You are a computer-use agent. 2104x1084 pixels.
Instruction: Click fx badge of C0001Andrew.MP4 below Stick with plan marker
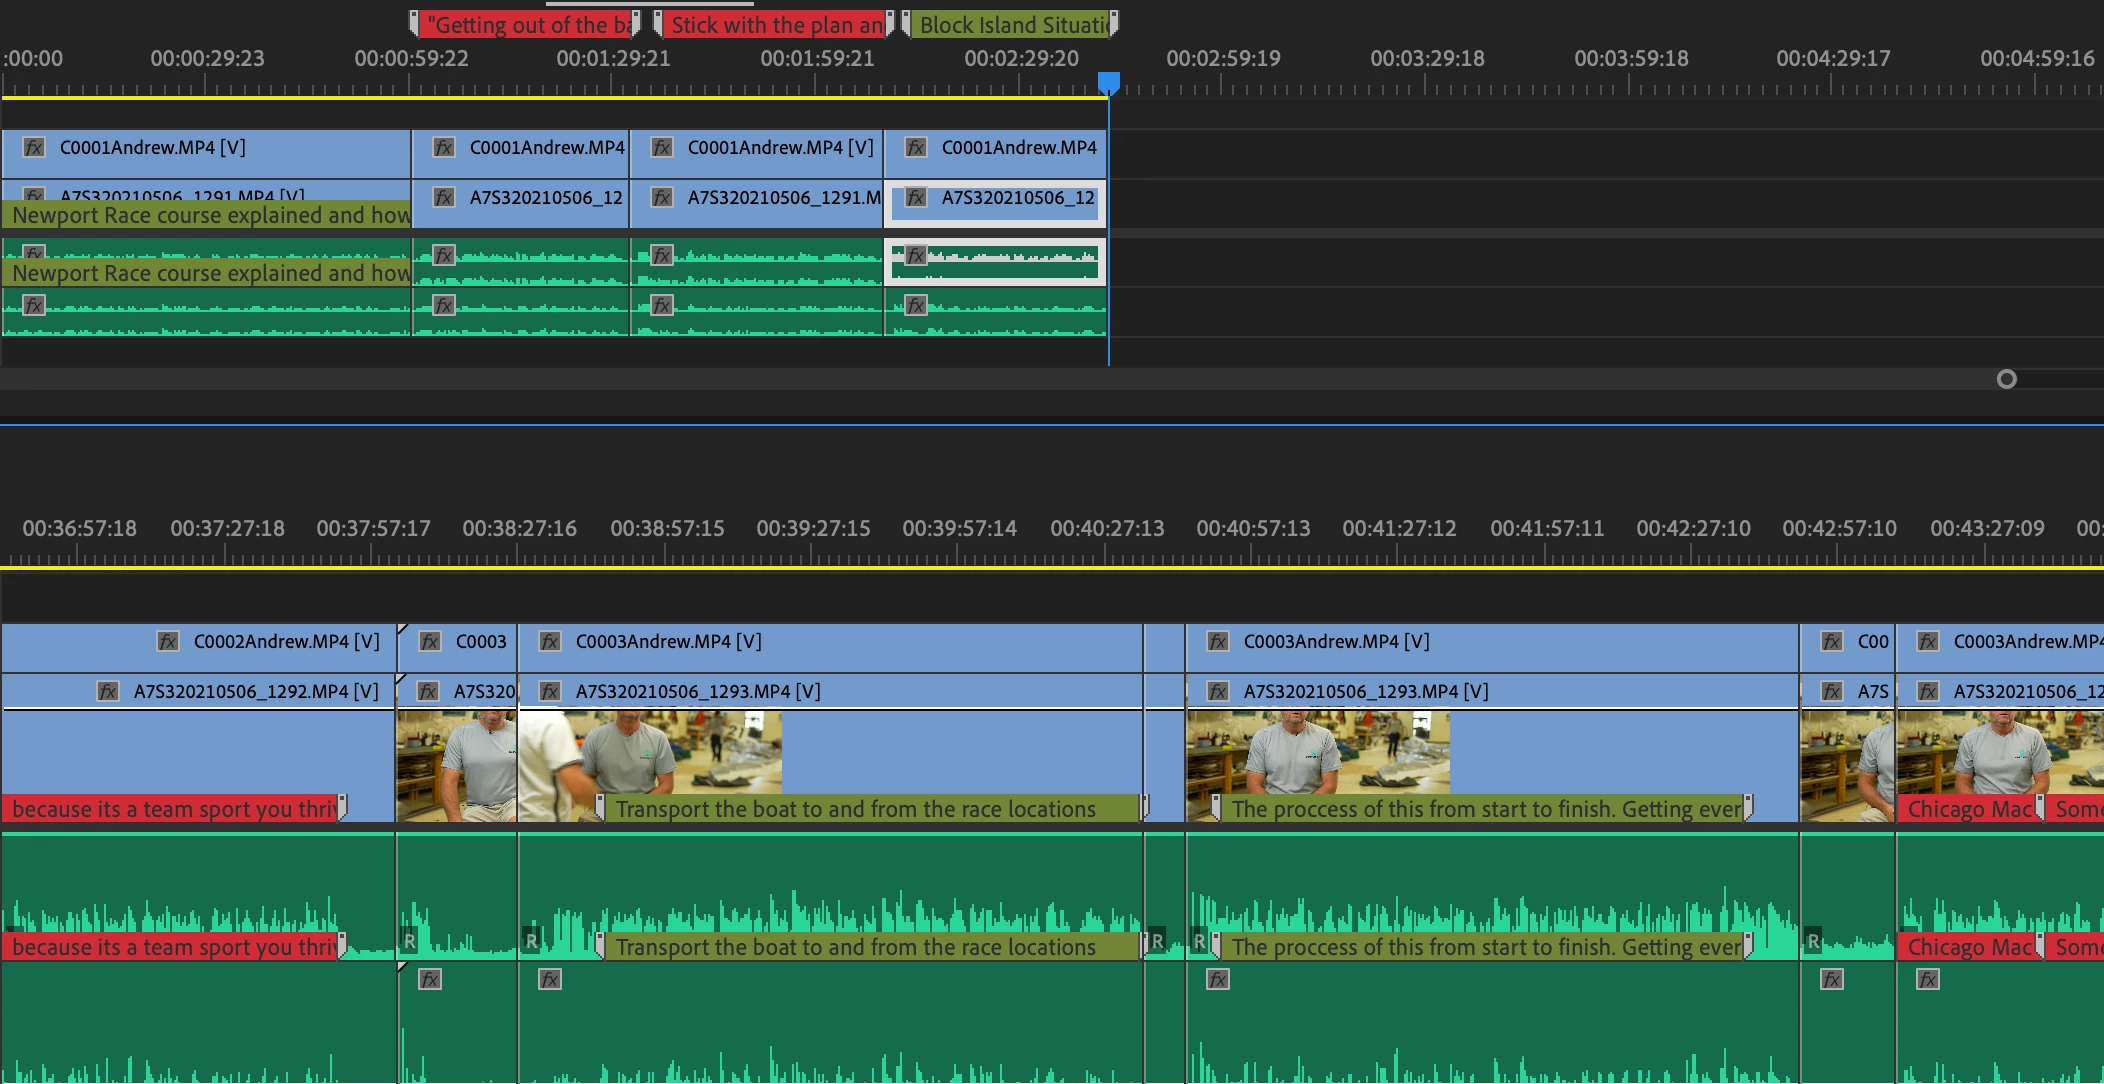point(662,147)
